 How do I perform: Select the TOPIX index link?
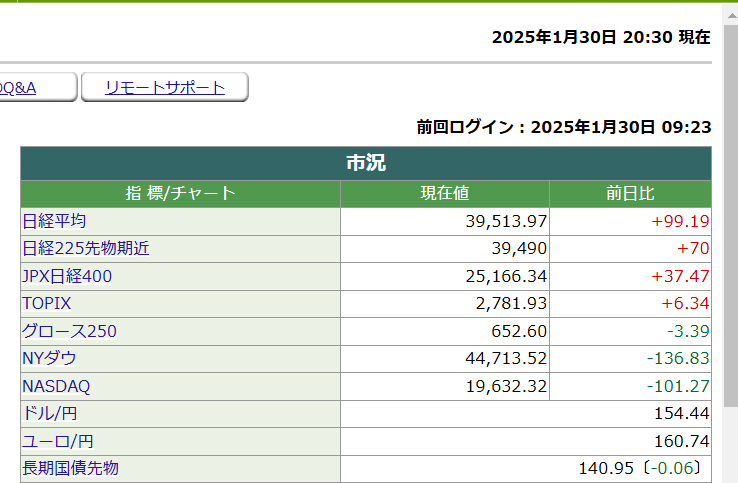(47, 303)
